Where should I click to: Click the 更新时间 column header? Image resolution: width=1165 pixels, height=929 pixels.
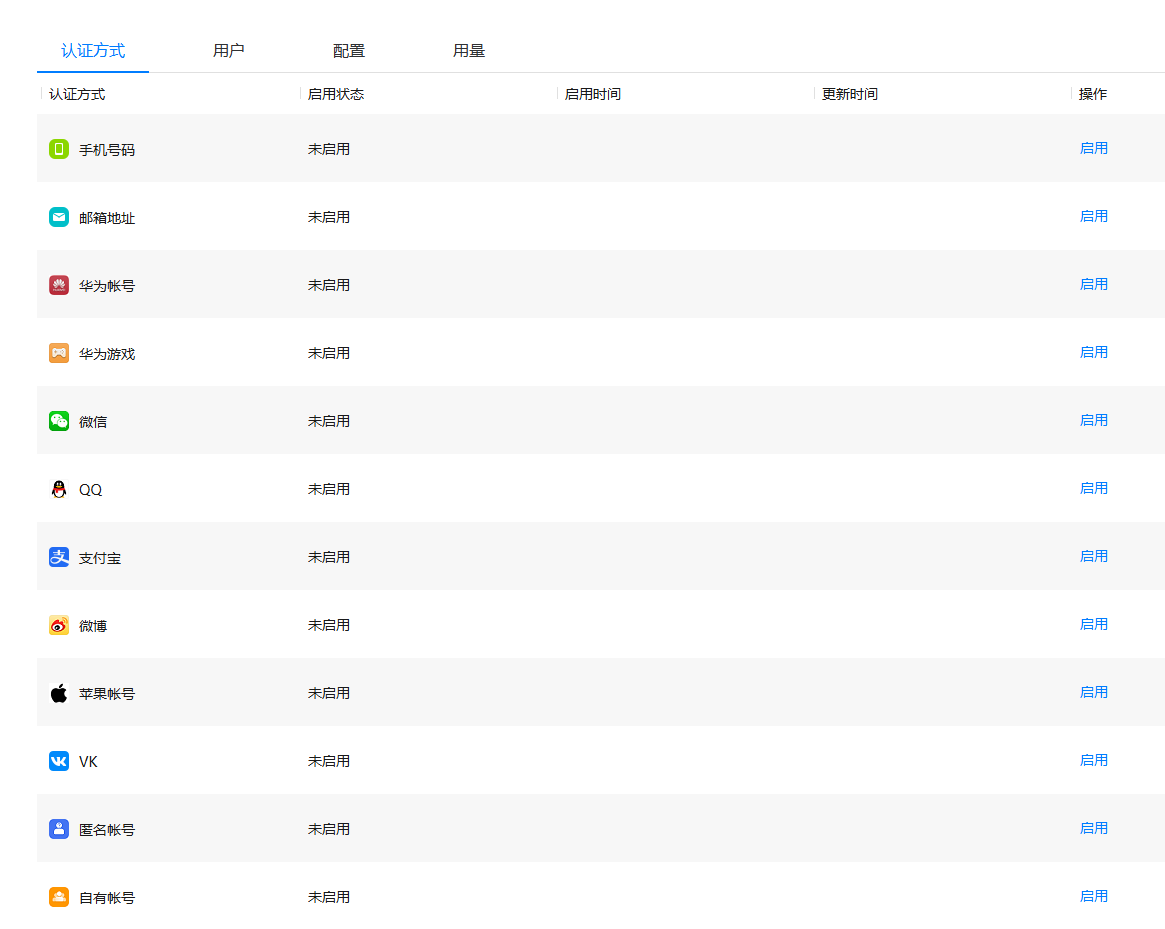coord(849,94)
